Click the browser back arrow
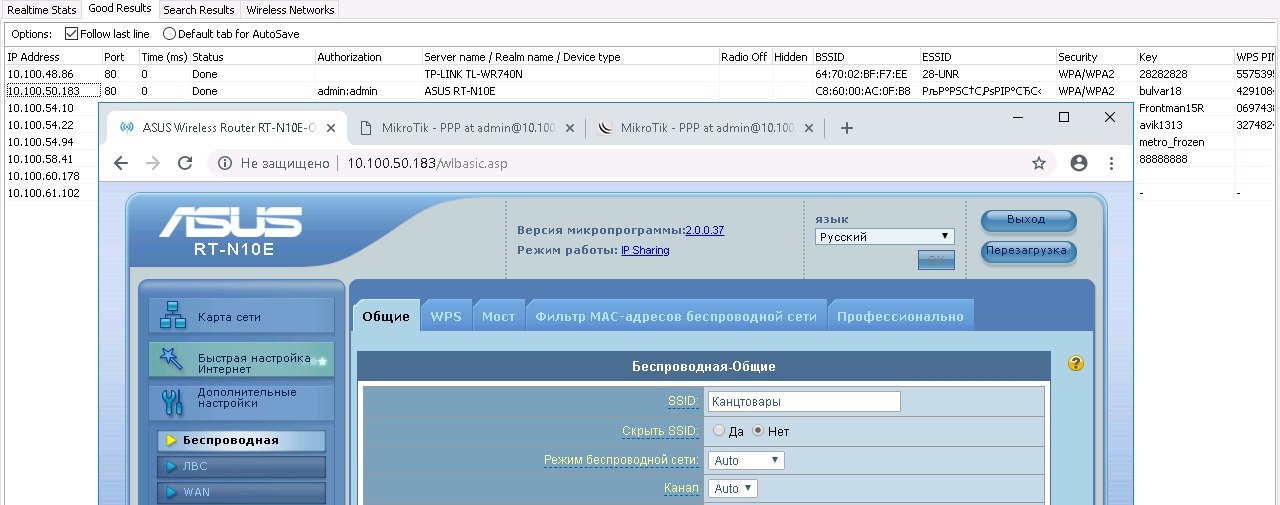Image resolution: width=1280 pixels, height=505 pixels. coord(121,162)
